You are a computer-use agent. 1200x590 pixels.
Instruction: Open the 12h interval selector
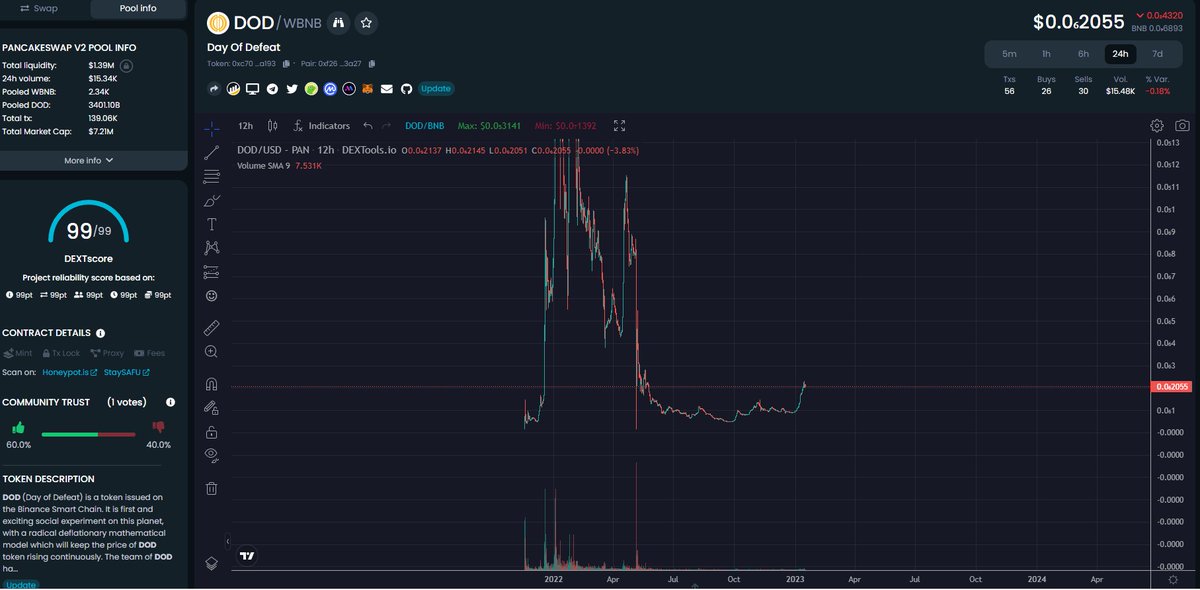[245, 126]
